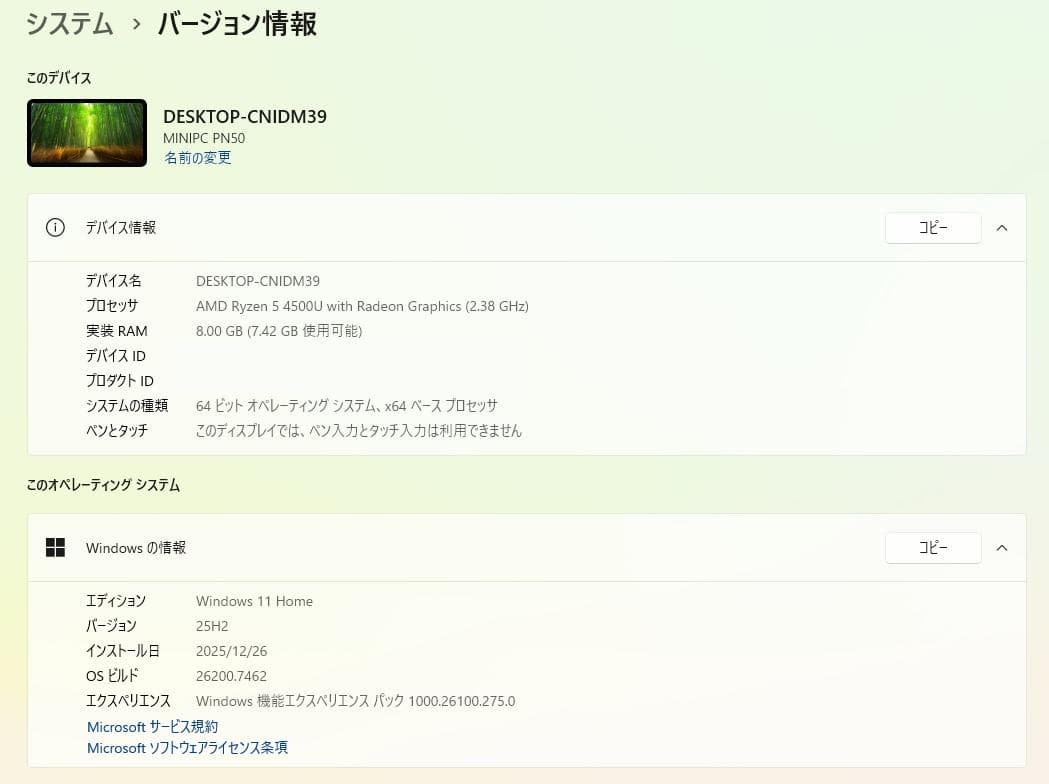Click the インストール日 label

tap(122, 651)
